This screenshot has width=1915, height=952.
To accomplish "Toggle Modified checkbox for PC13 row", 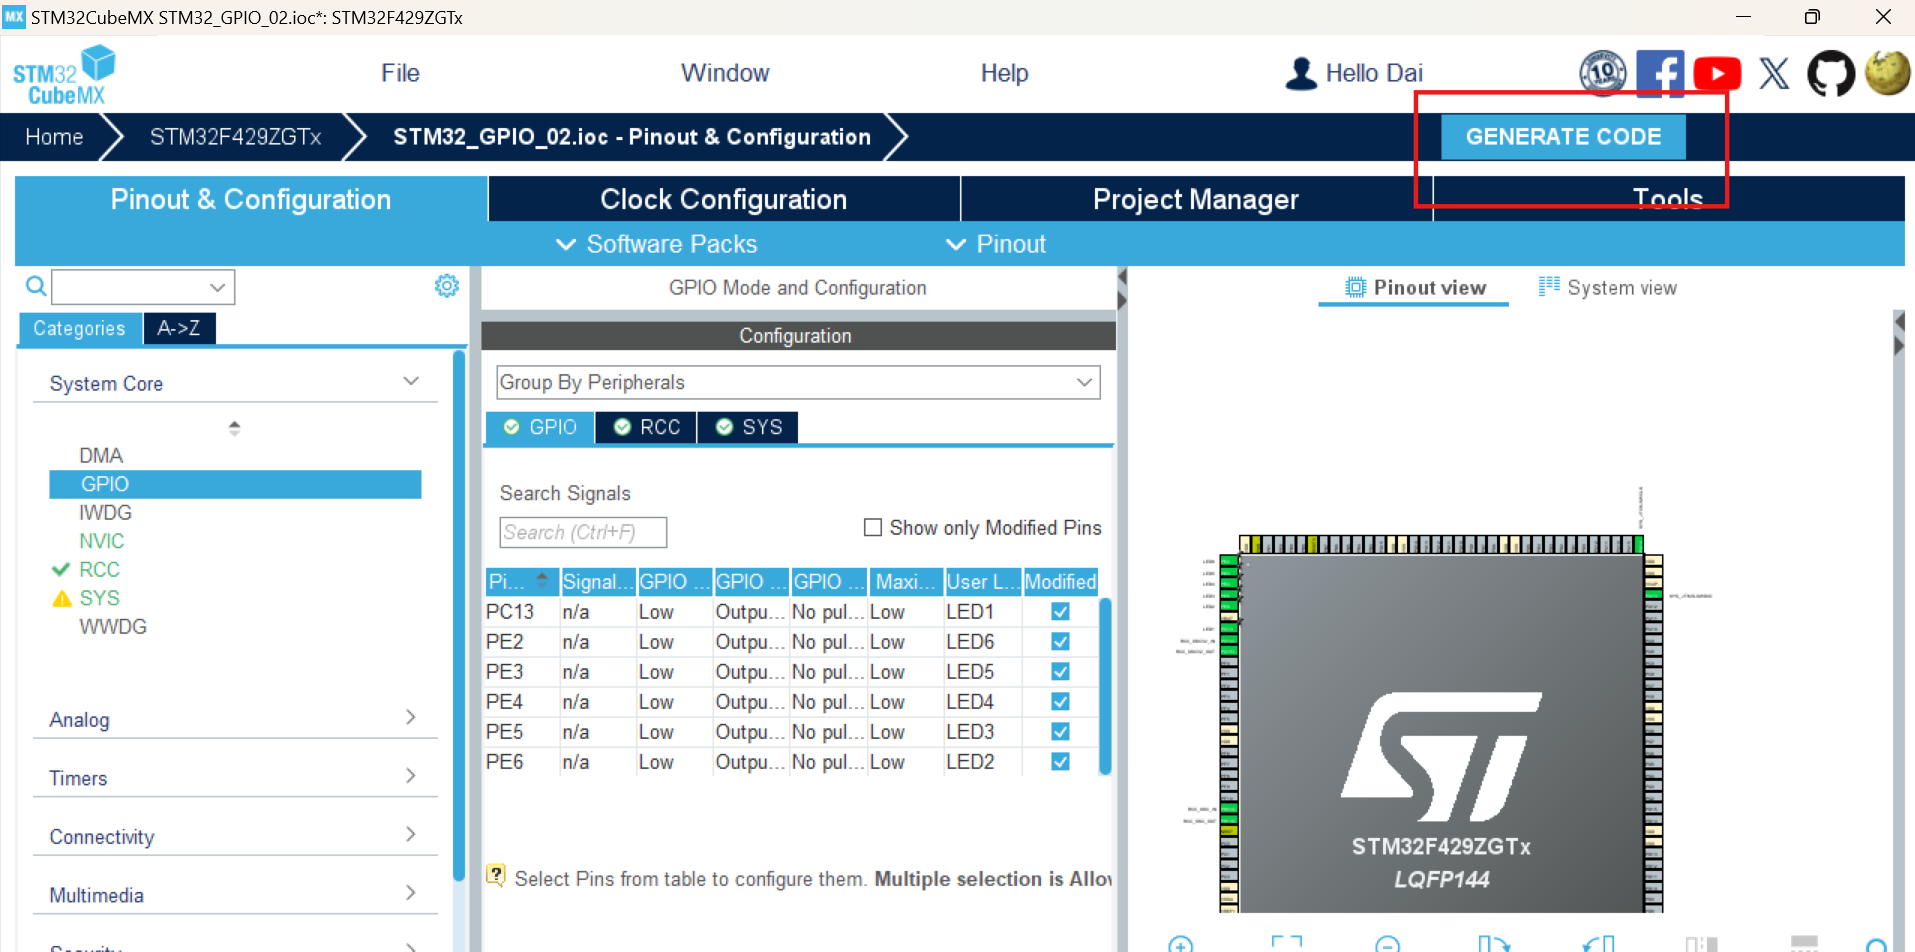I will 1061,611.
